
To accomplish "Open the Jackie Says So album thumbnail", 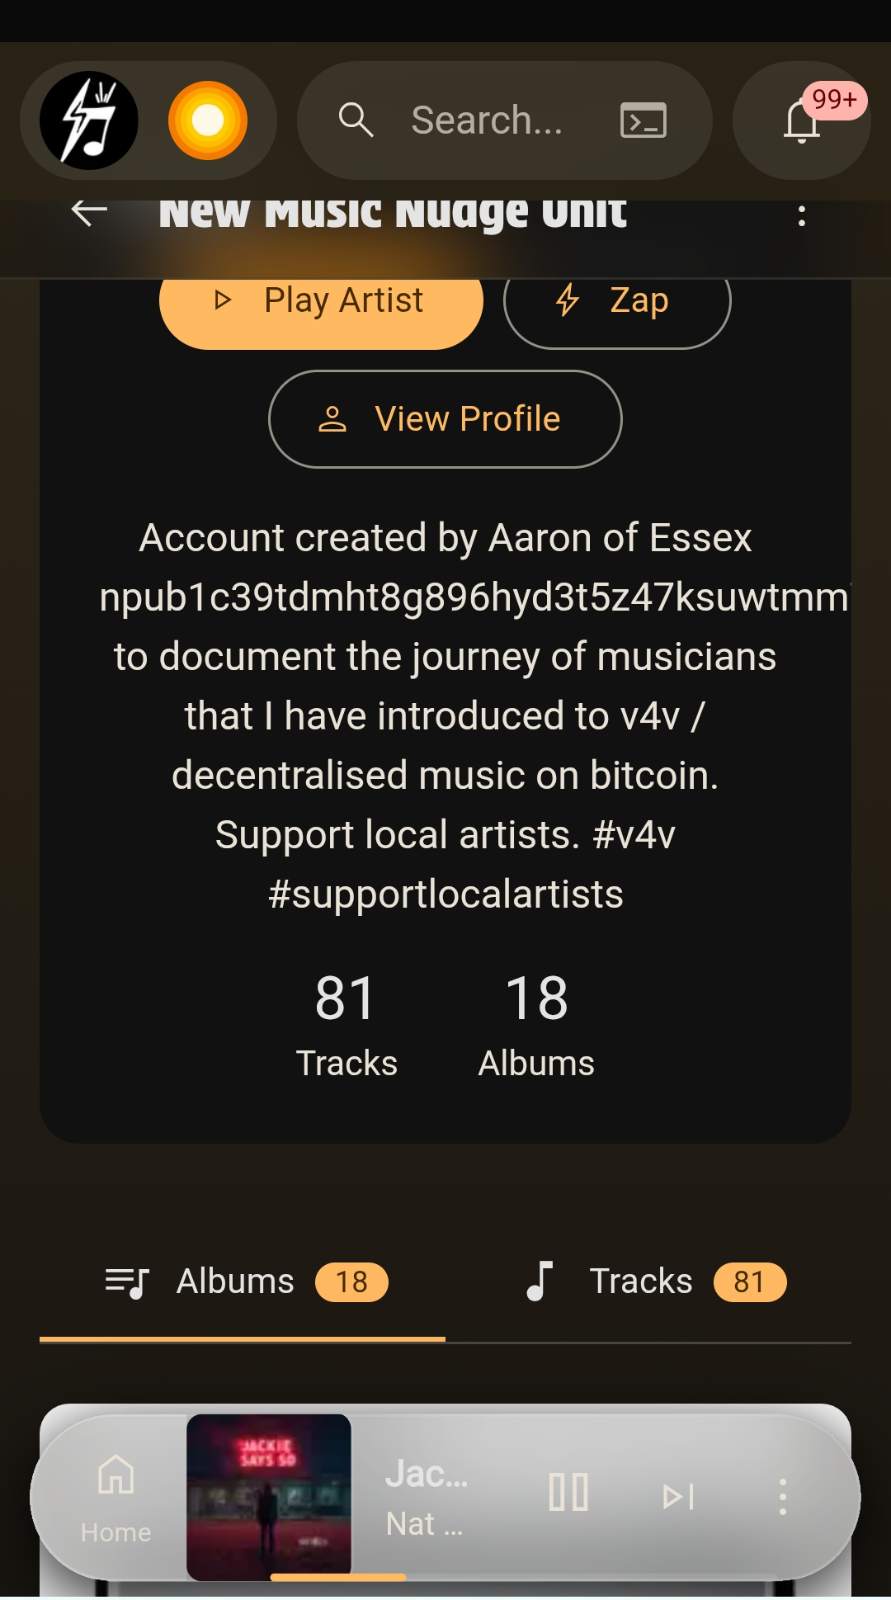I will tap(268, 1493).
